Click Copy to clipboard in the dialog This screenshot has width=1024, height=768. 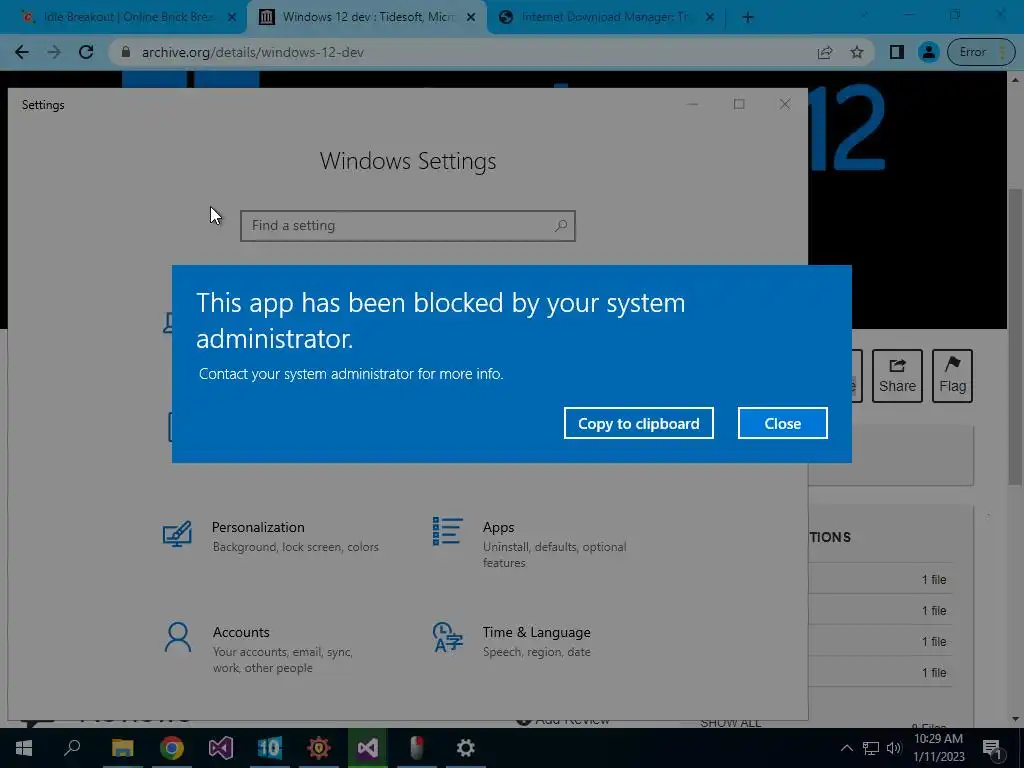639,423
